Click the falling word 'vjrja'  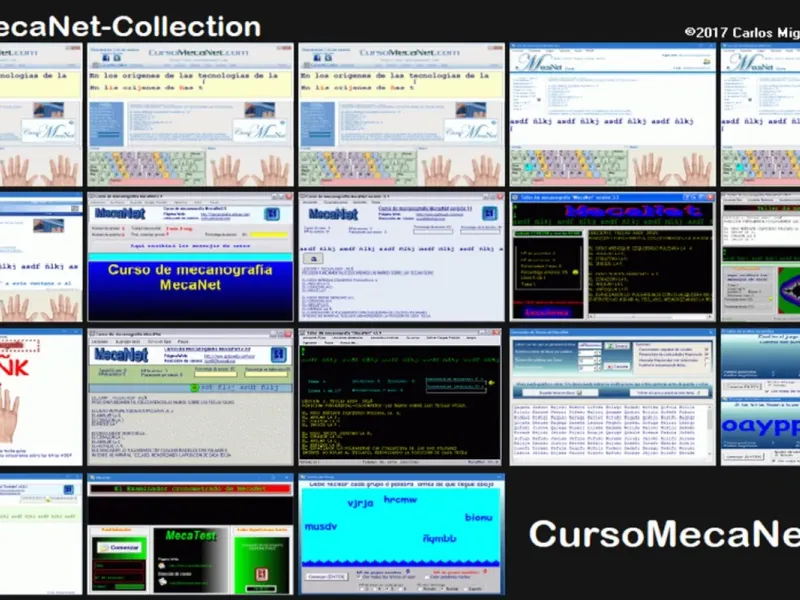(x=360, y=503)
